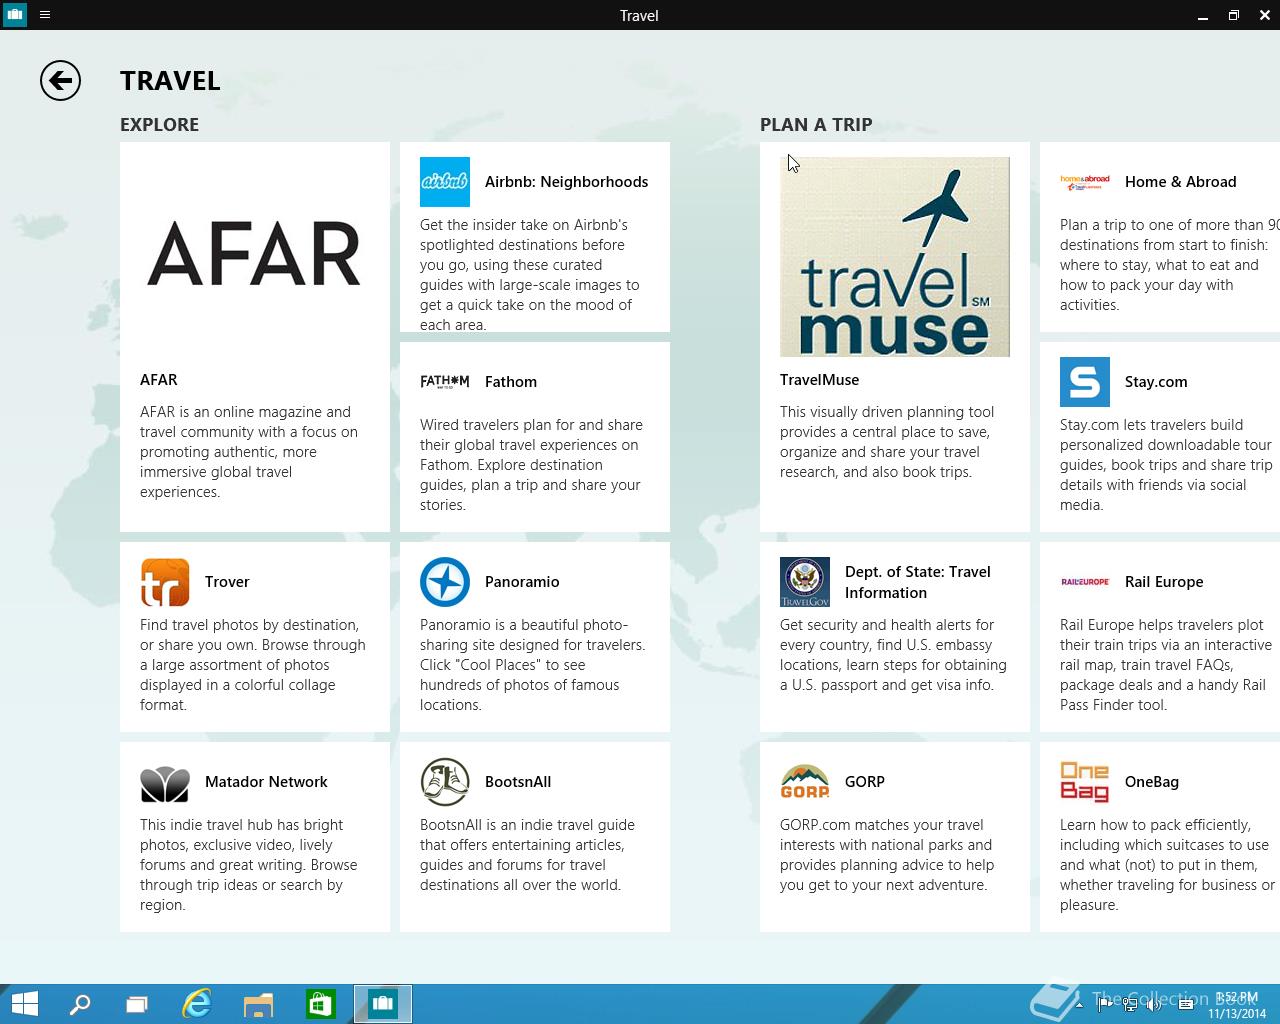This screenshot has width=1280, height=1024.
Task: Click the Dept. of State seal icon
Action: point(805,582)
